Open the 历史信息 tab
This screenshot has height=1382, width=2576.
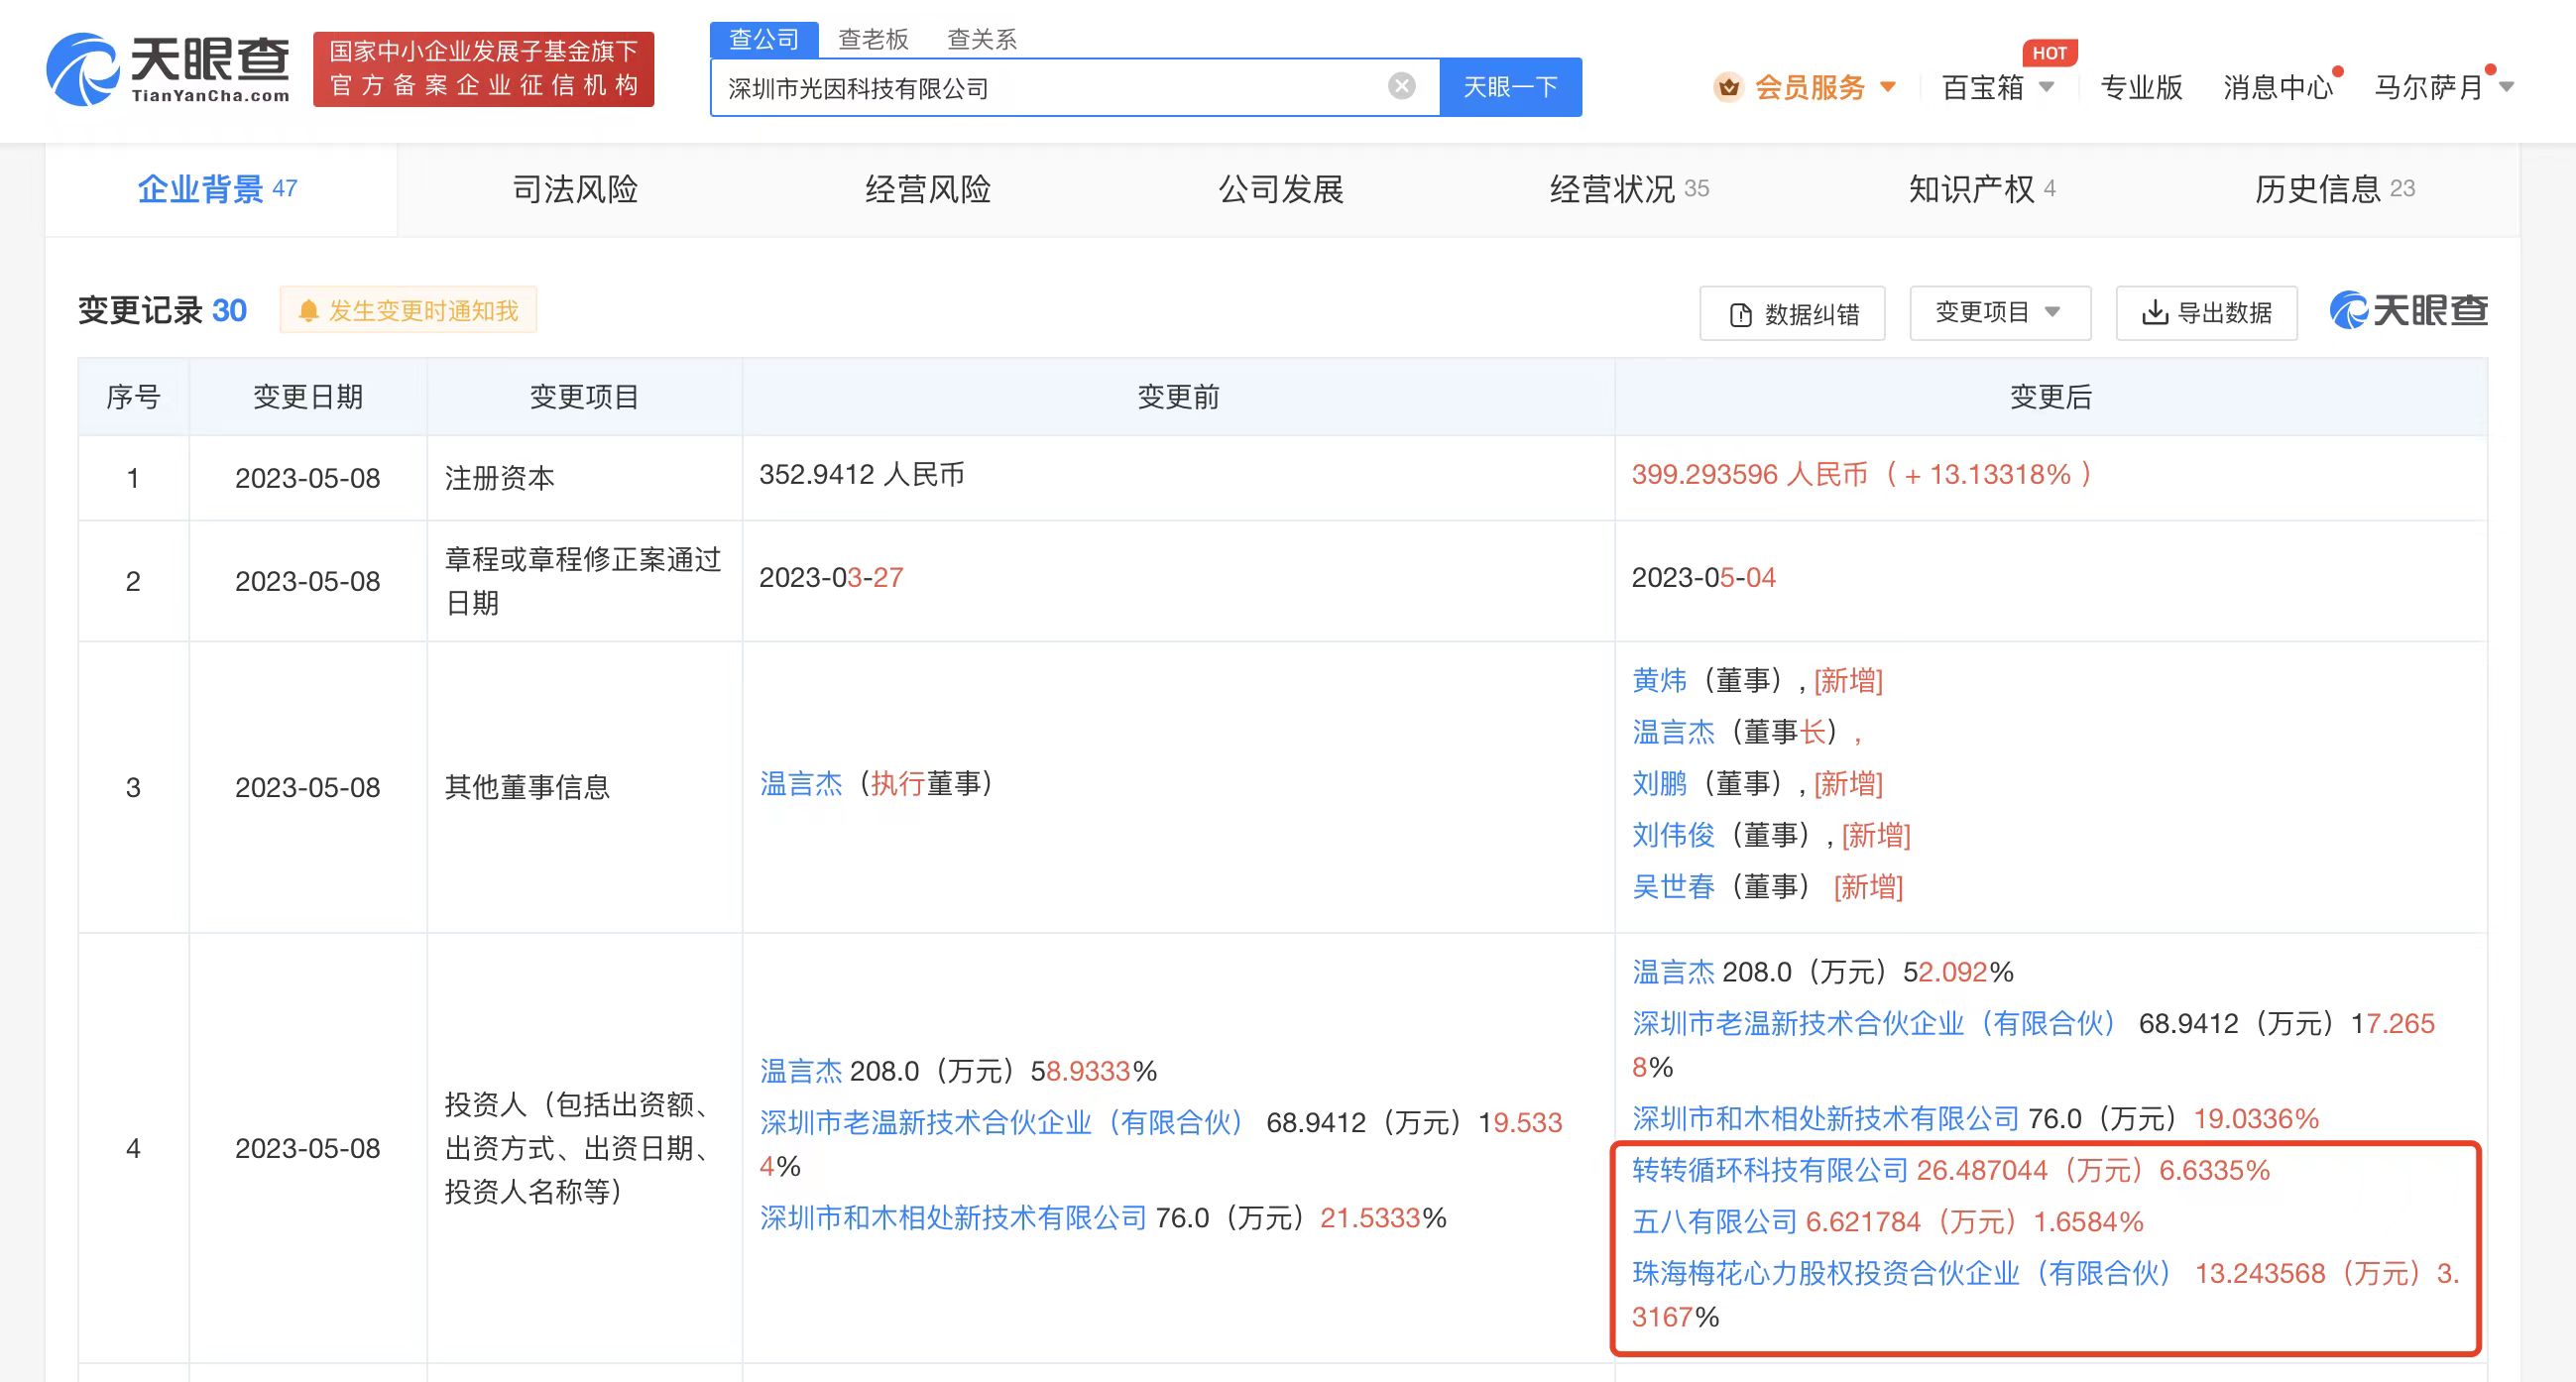tap(2335, 189)
